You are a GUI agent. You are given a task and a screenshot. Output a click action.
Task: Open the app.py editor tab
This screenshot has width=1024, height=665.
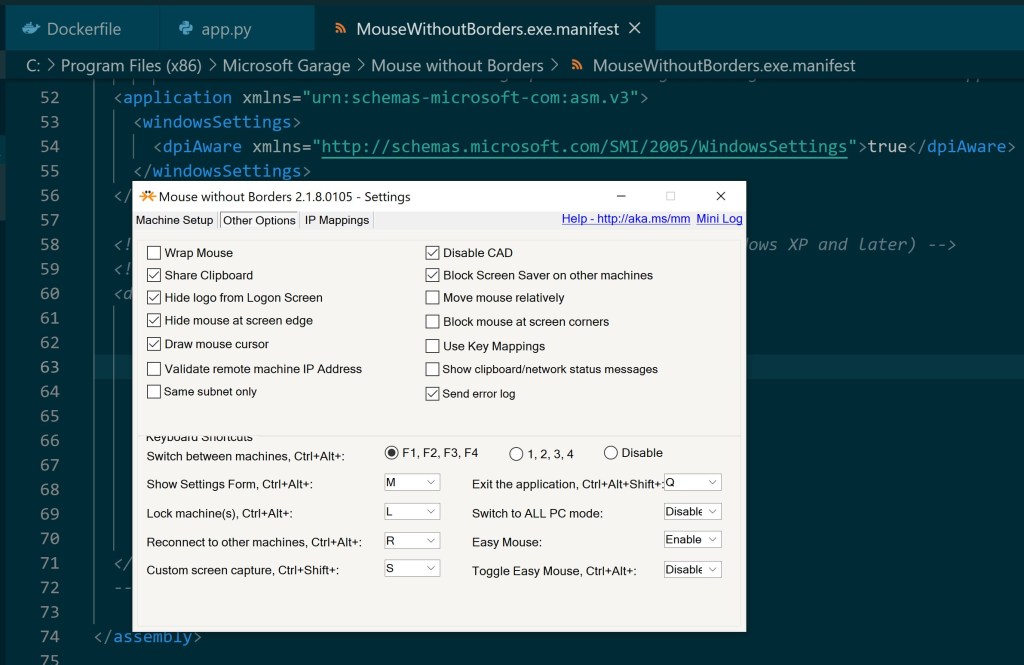click(225, 29)
